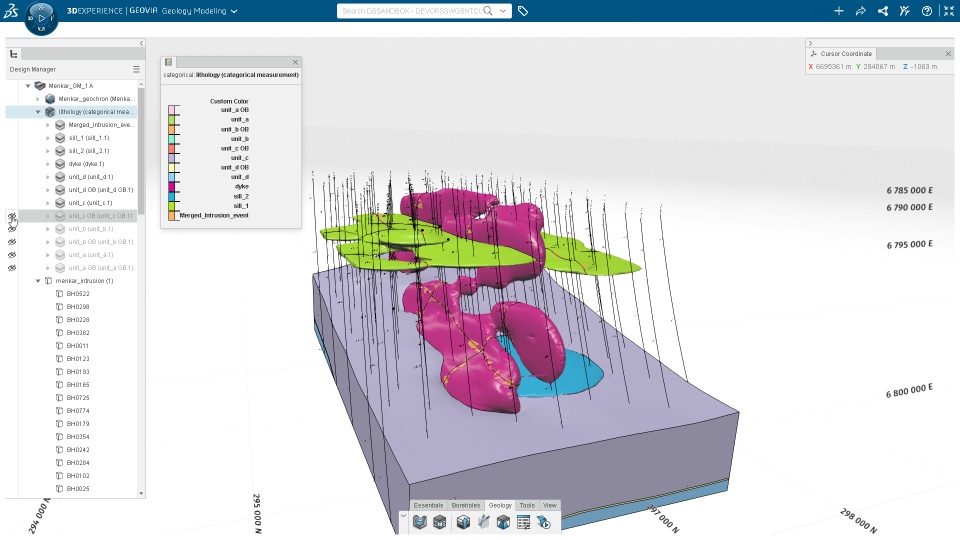Click the fault surfaces icon in toolbar
This screenshot has width=960, height=540.
pyautogui.click(x=483, y=522)
